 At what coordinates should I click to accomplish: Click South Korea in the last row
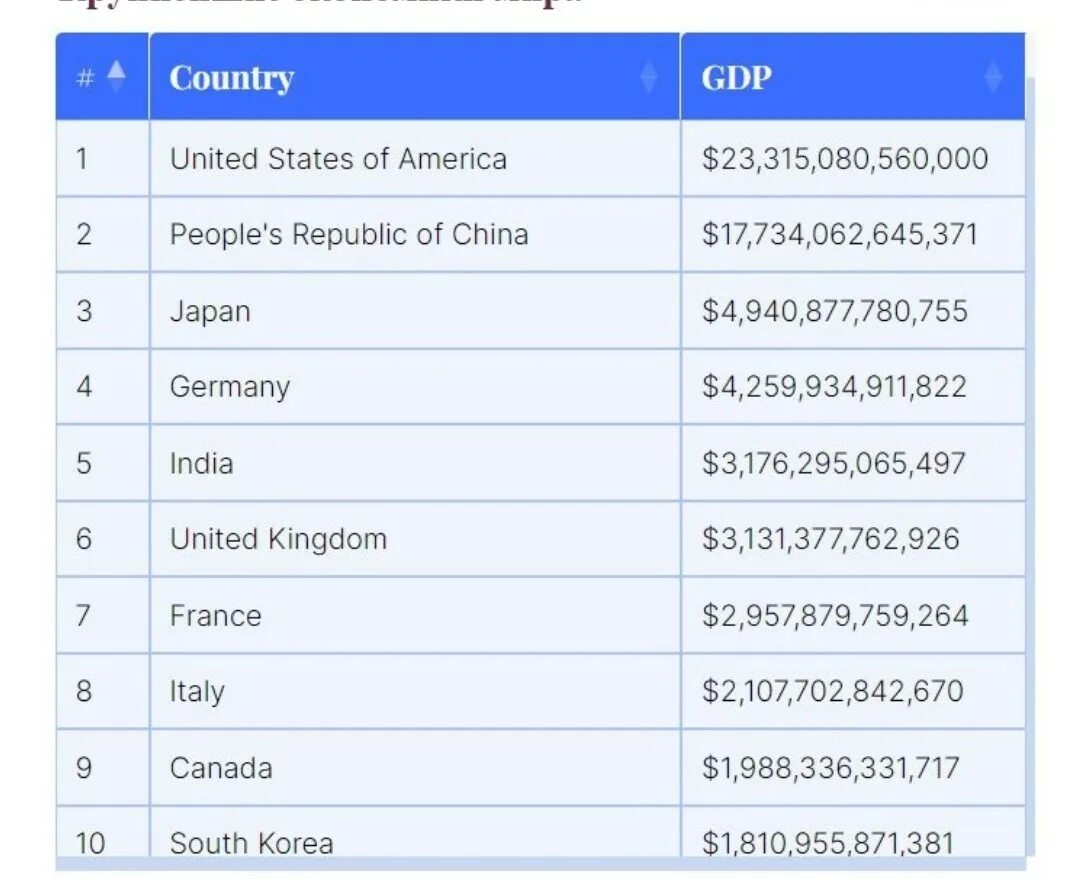click(251, 843)
